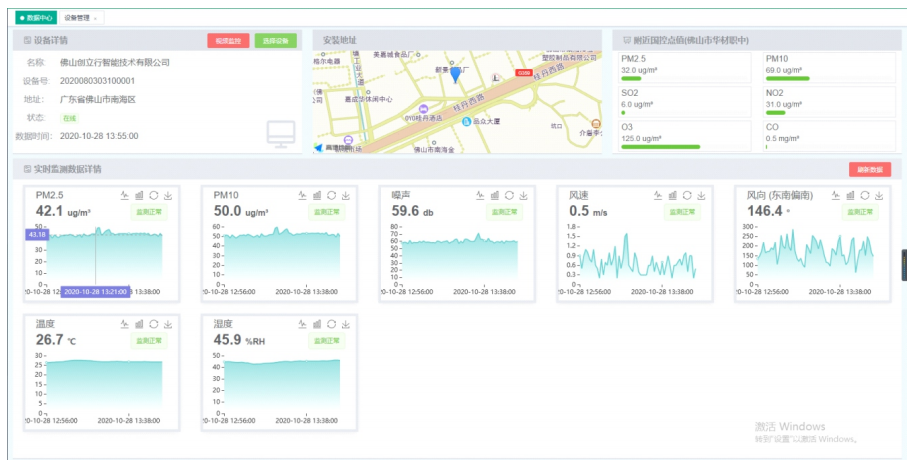Click the blue location pin on map

(455, 74)
